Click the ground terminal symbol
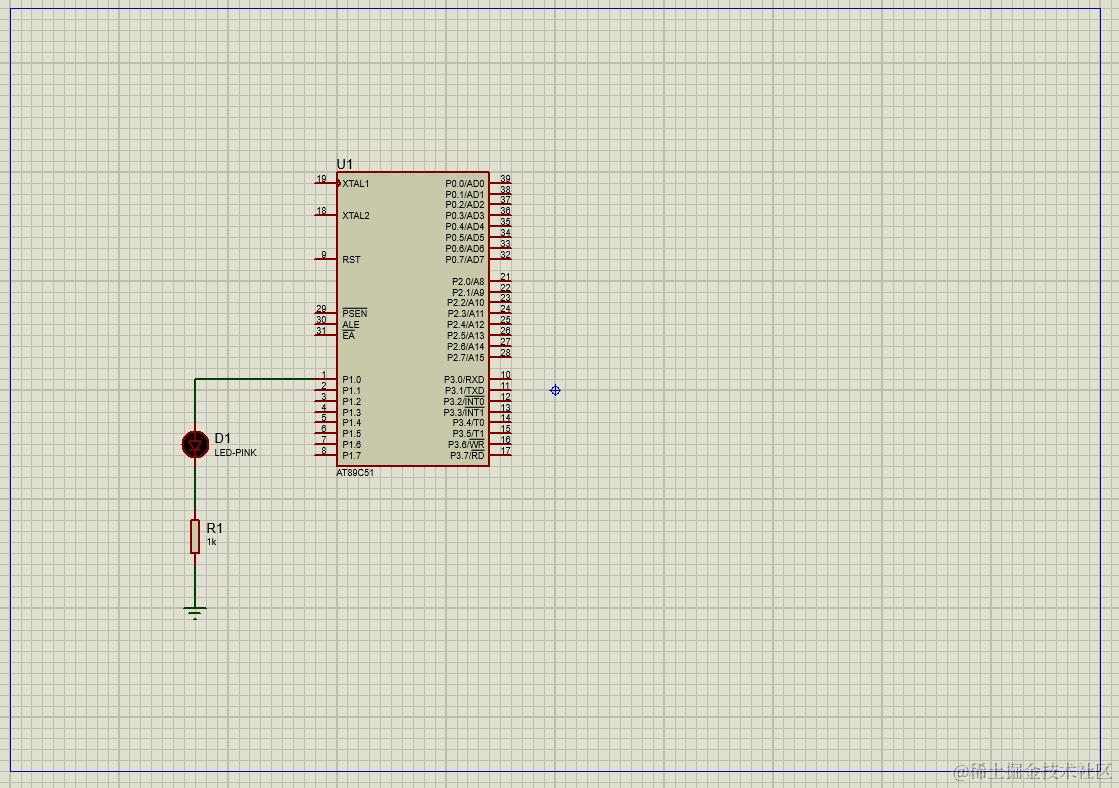The height and width of the screenshot is (788, 1119). coord(195,612)
